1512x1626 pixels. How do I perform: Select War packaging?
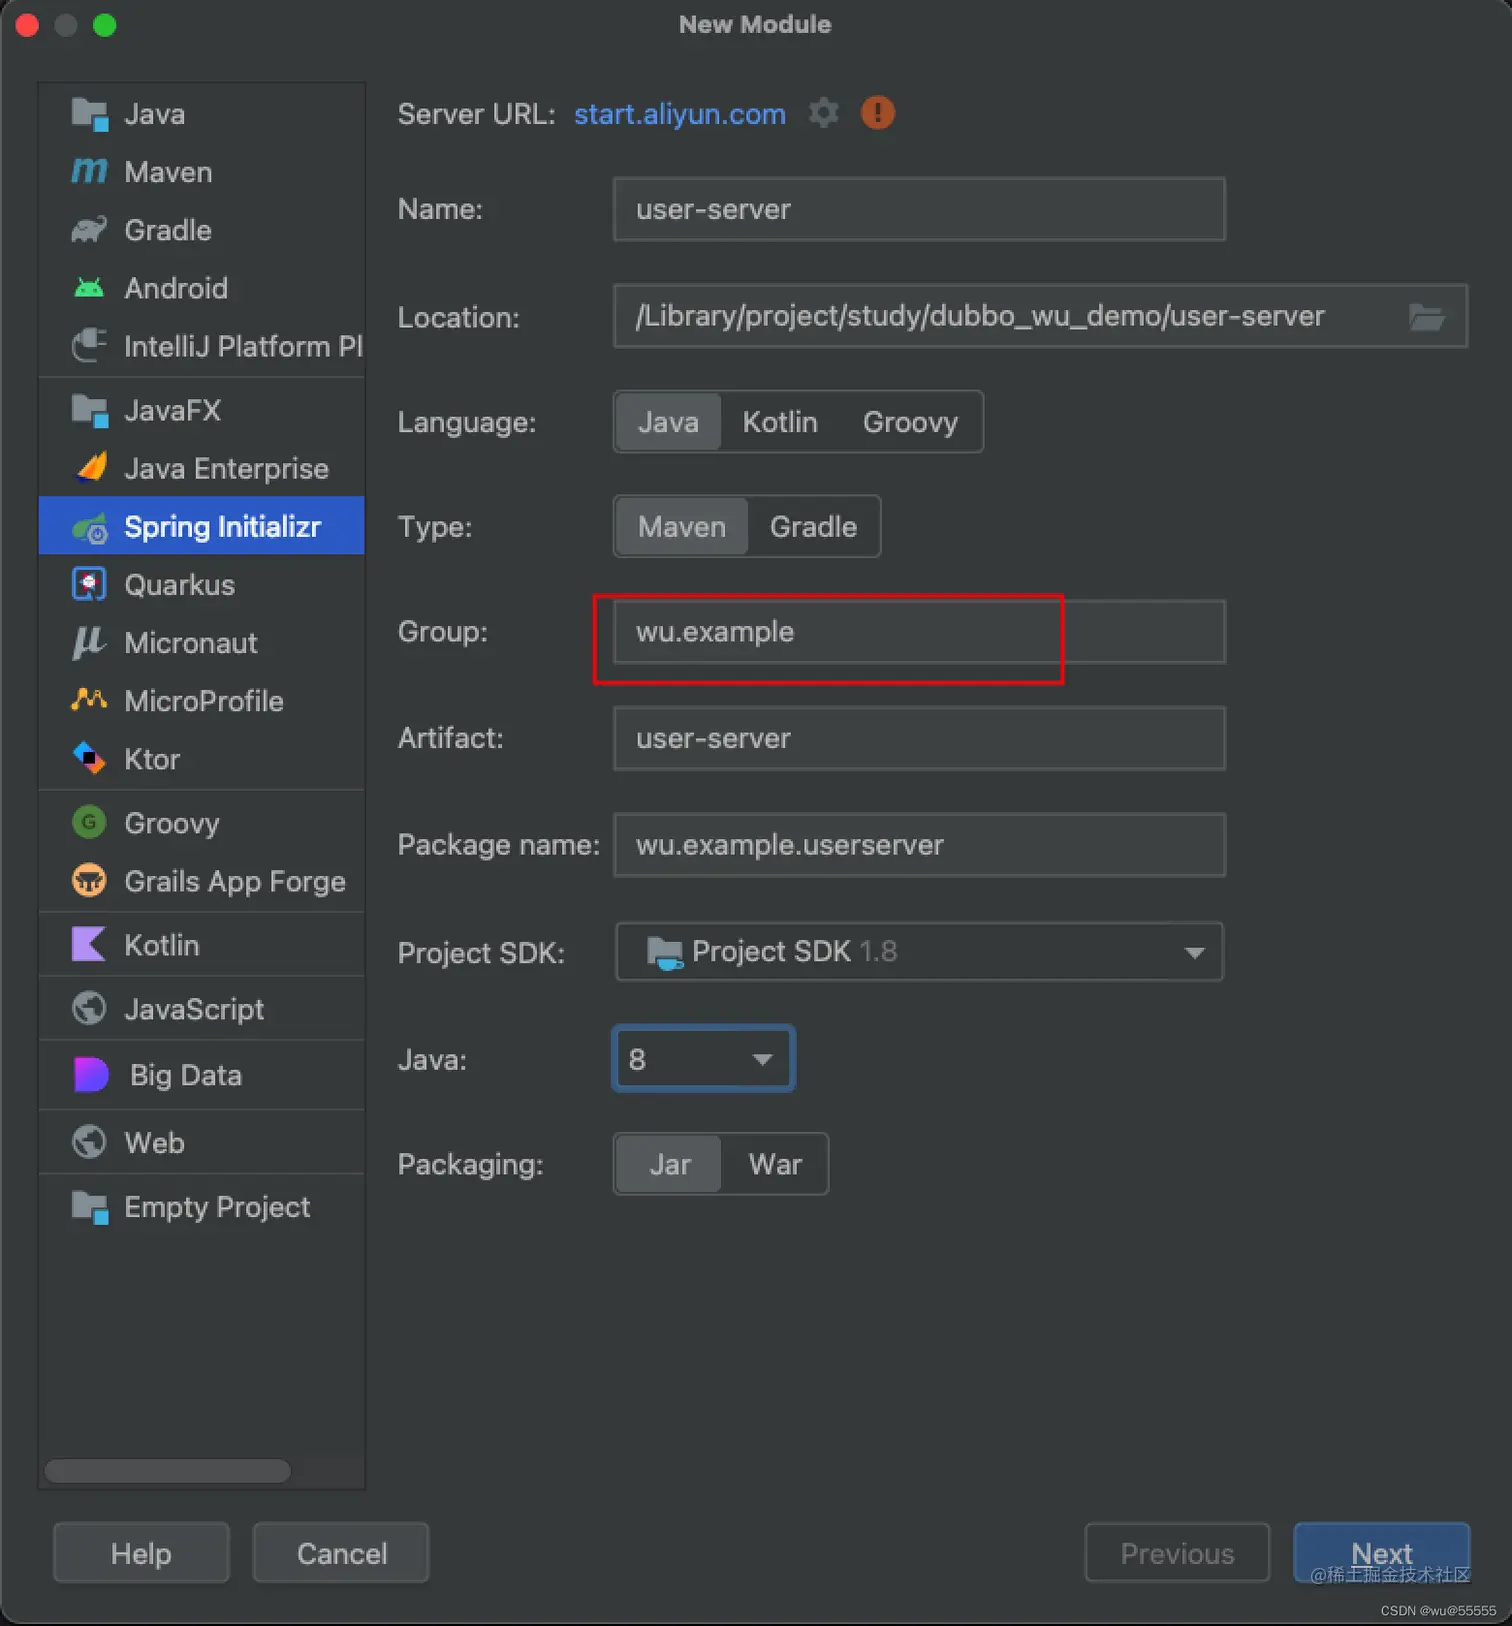click(775, 1164)
